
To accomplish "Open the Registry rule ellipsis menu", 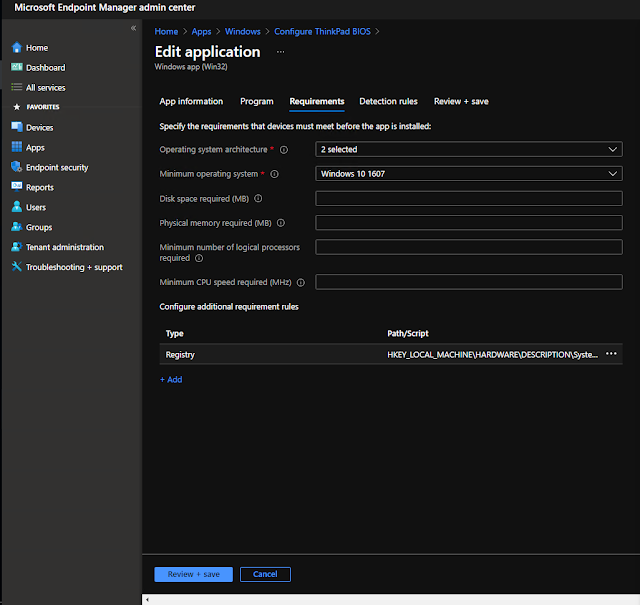I will [611, 354].
